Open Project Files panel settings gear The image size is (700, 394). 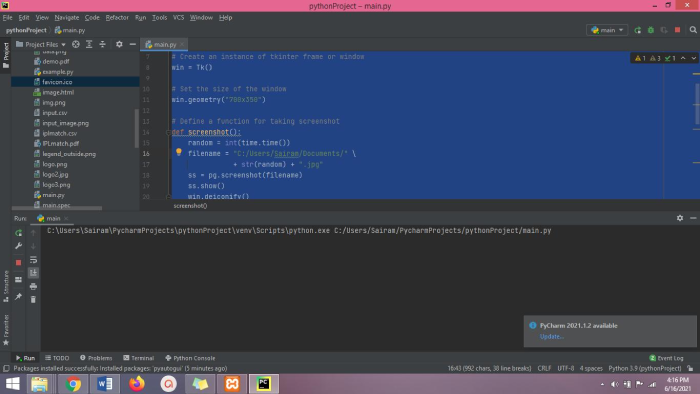[x=119, y=44]
